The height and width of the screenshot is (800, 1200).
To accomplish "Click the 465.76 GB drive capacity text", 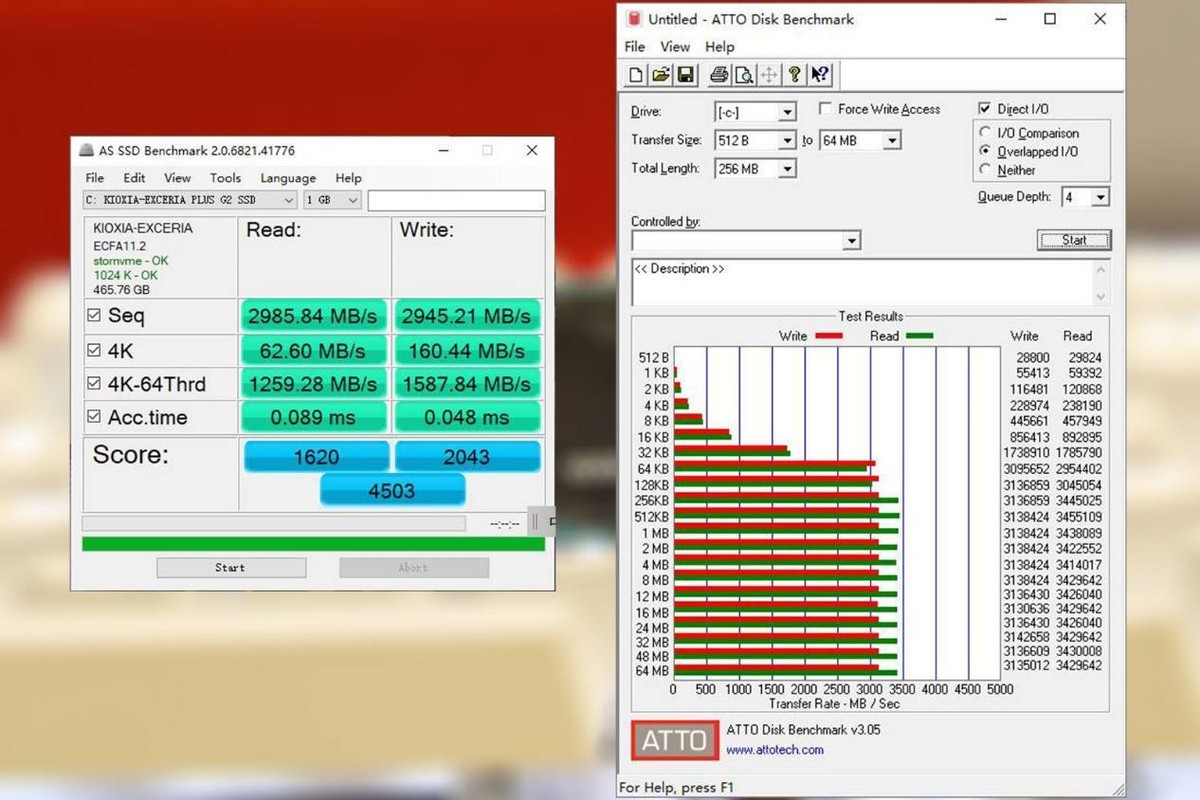I will point(121,290).
